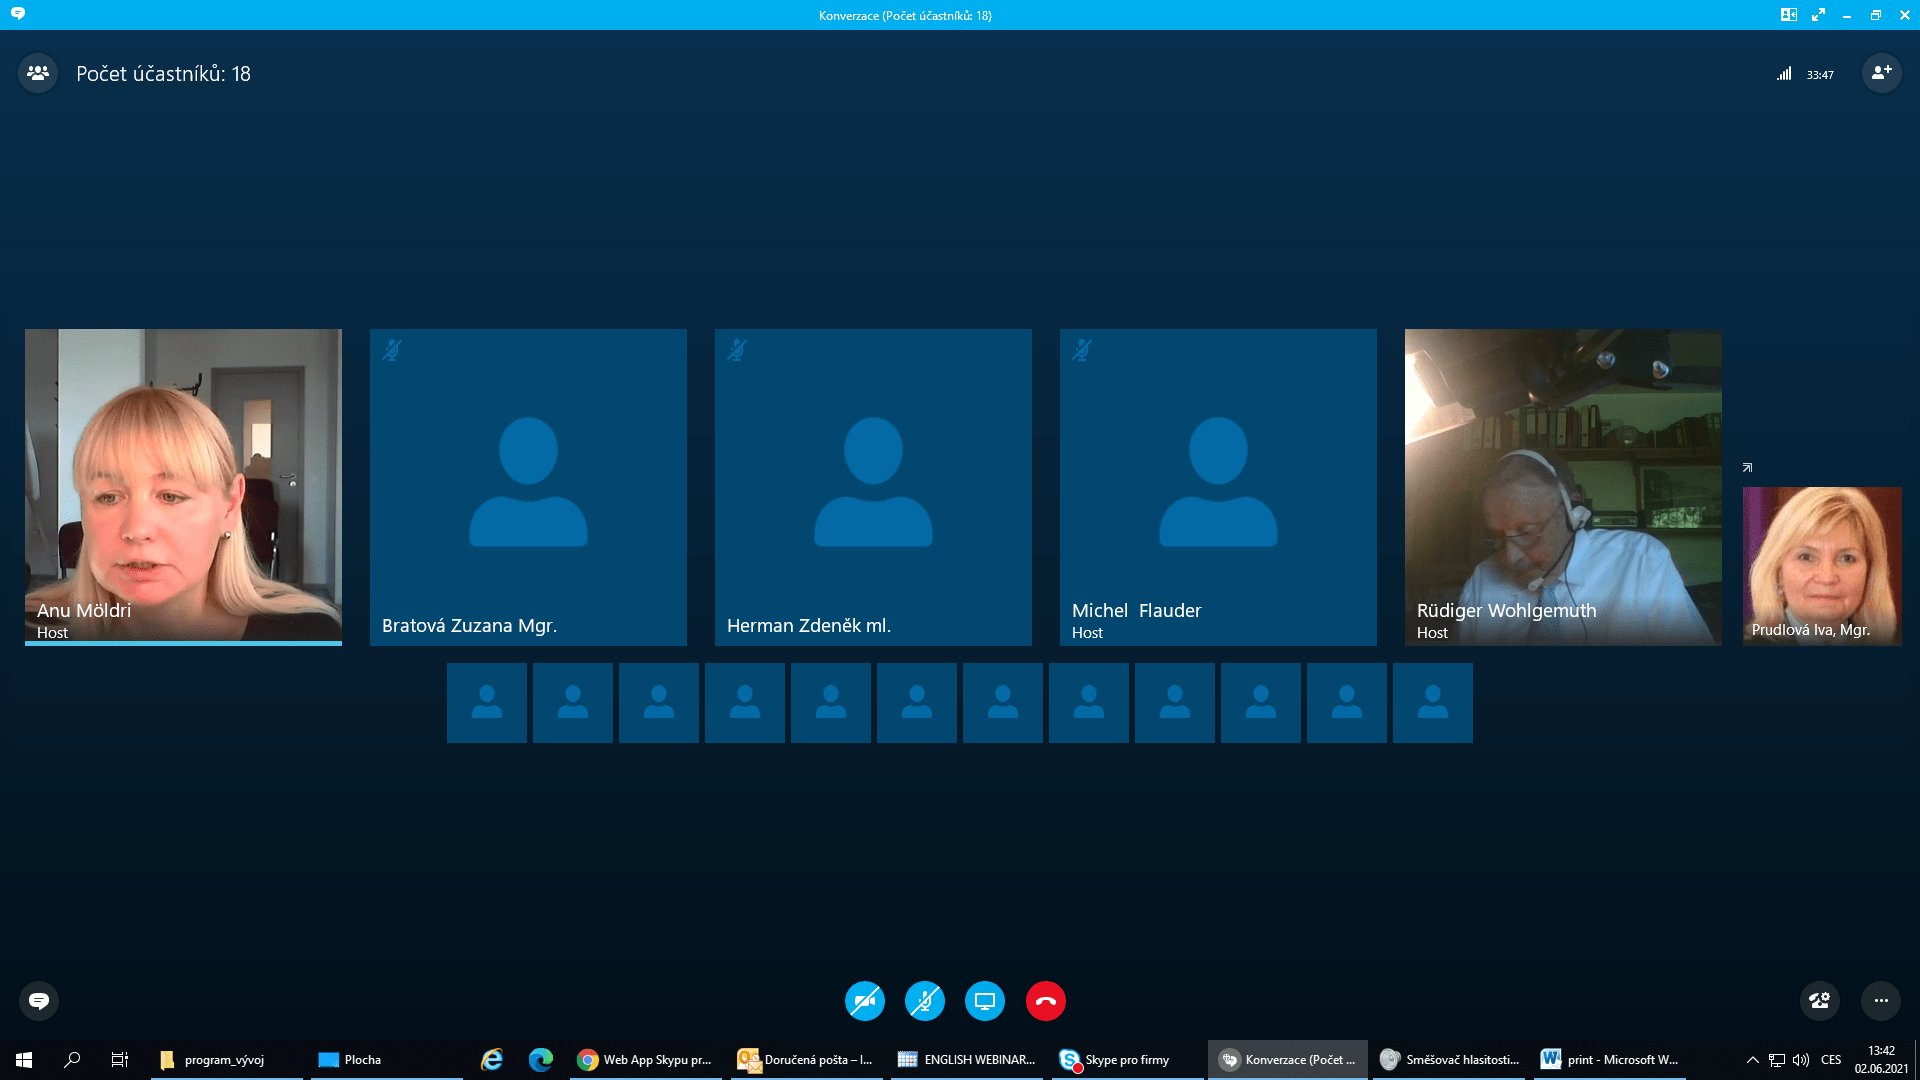Click the present screen monitor button
The image size is (1920, 1080).
[x=985, y=1001]
